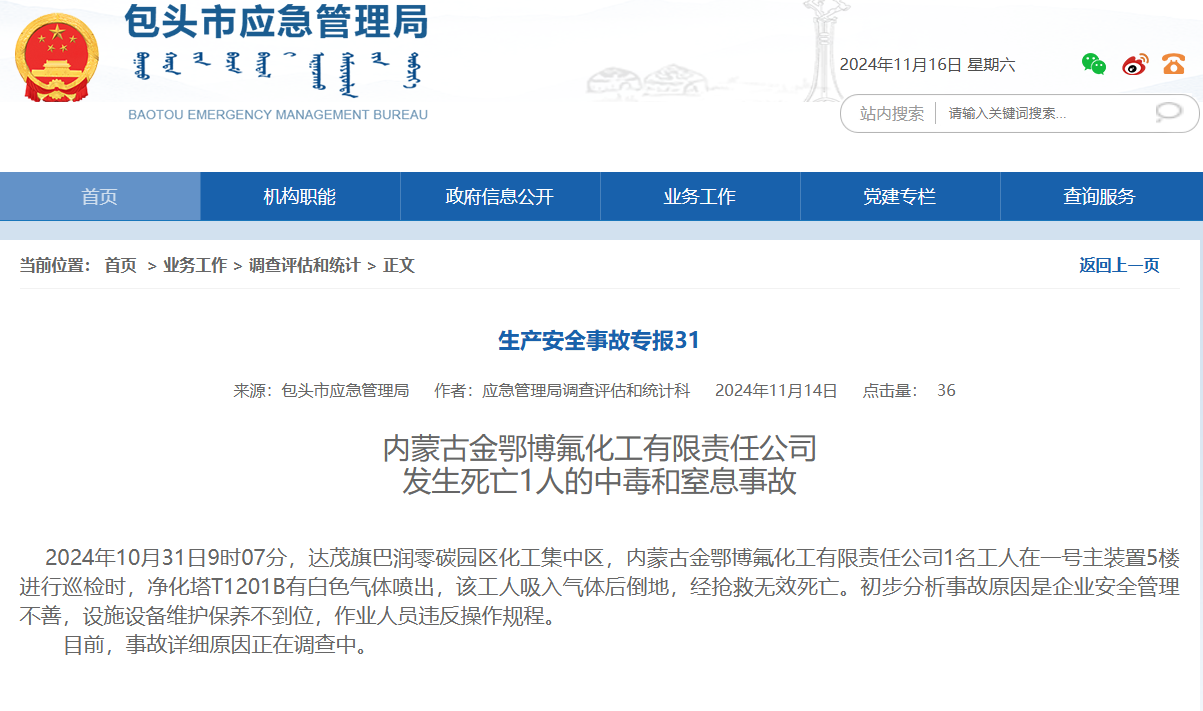Click the magnifier icon in search box
This screenshot has width=1203, height=711.
click(1168, 113)
